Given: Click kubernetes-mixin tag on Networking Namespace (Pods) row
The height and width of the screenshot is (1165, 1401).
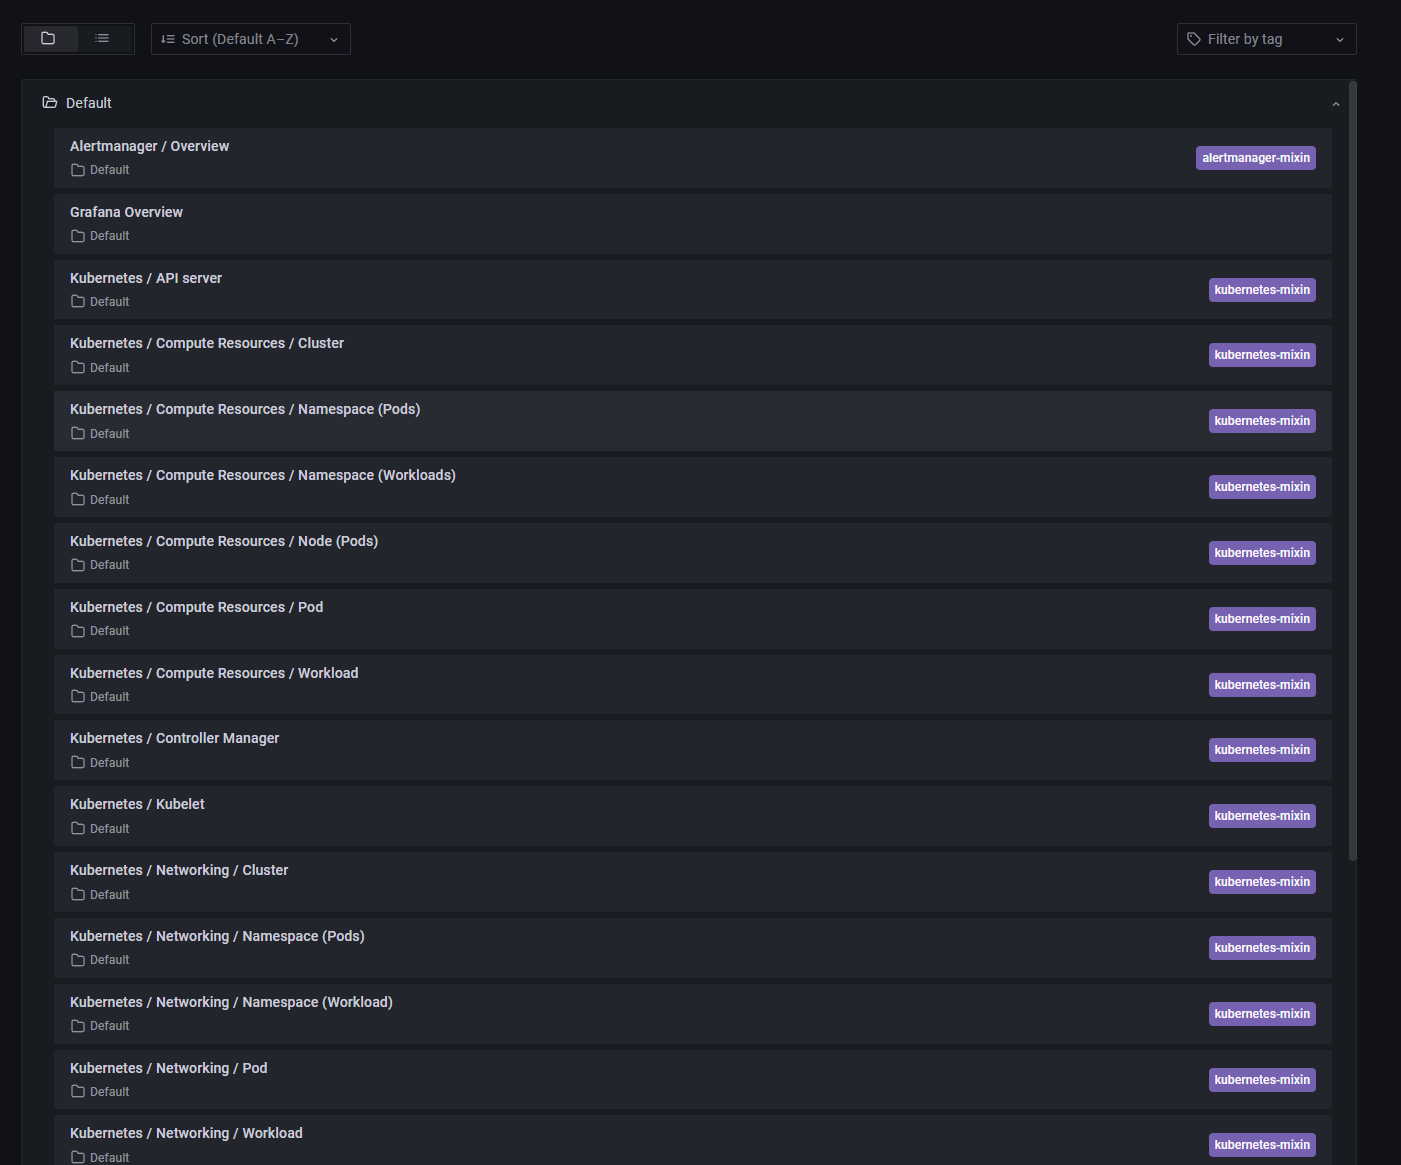Looking at the screenshot, I should click(1262, 948).
